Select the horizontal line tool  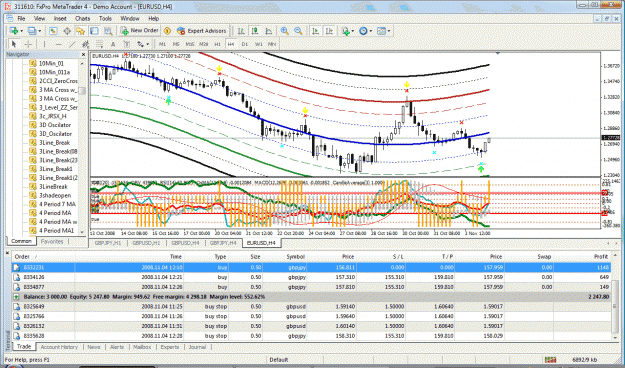[x=58, y=44]
